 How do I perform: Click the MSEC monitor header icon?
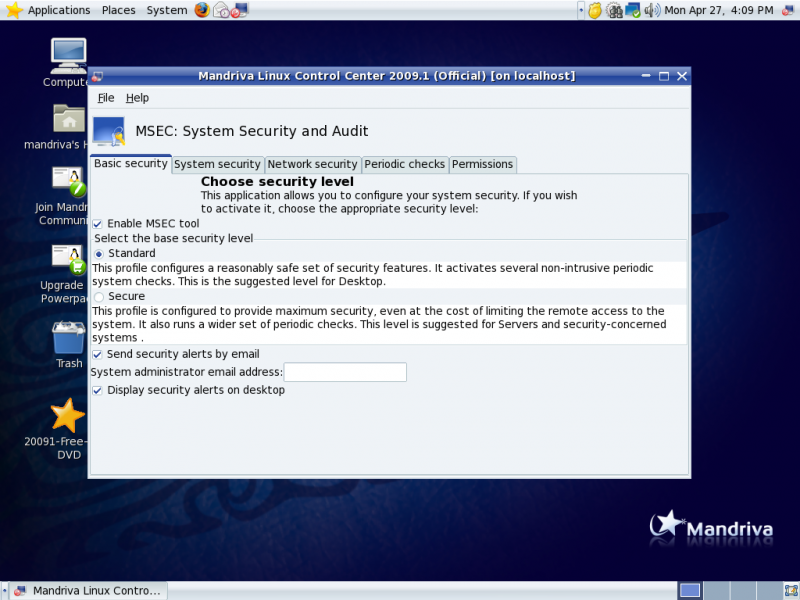point(109,132)
